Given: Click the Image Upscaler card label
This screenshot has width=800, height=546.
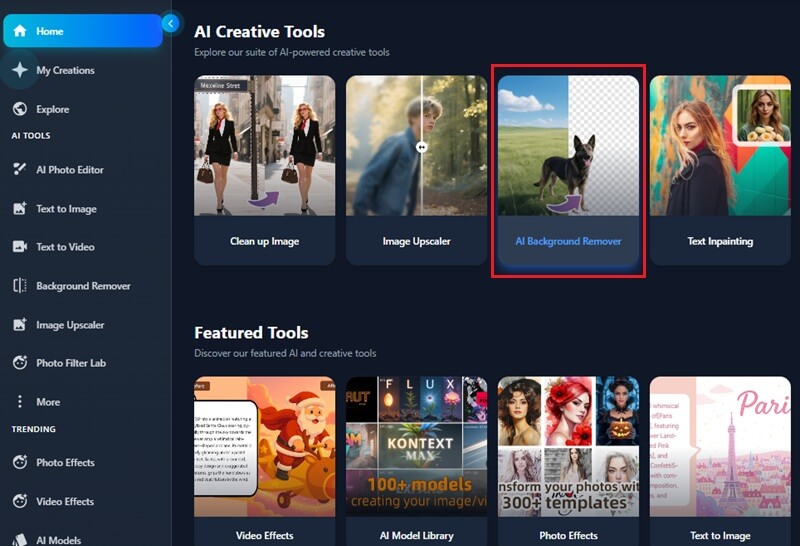Looking at the screenshot, I should pyautogui.click(x=416, y=241).
